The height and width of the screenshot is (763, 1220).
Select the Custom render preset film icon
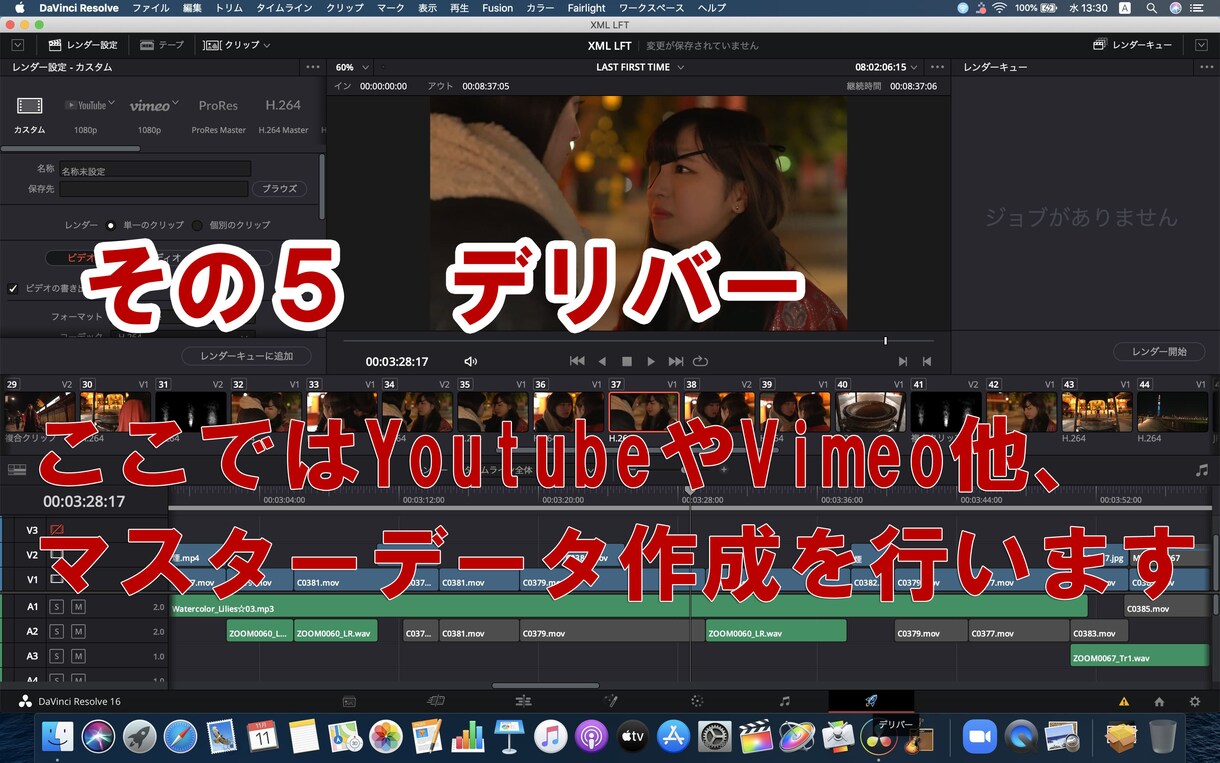[30, 105]
